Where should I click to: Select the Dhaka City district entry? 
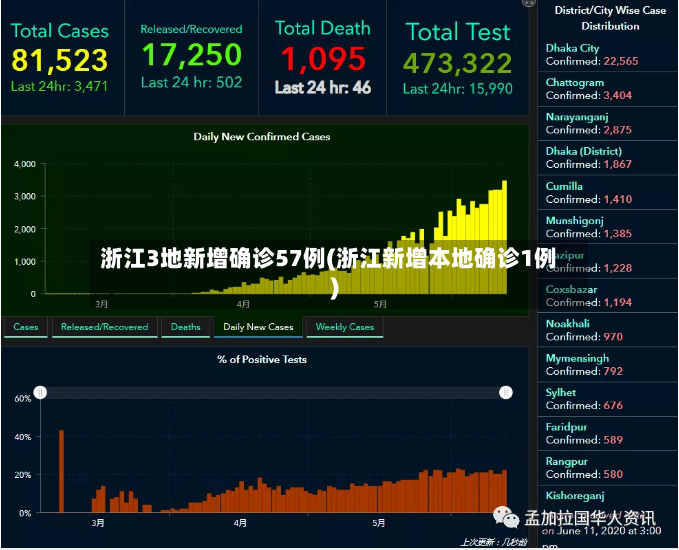(x=608, y=55)
